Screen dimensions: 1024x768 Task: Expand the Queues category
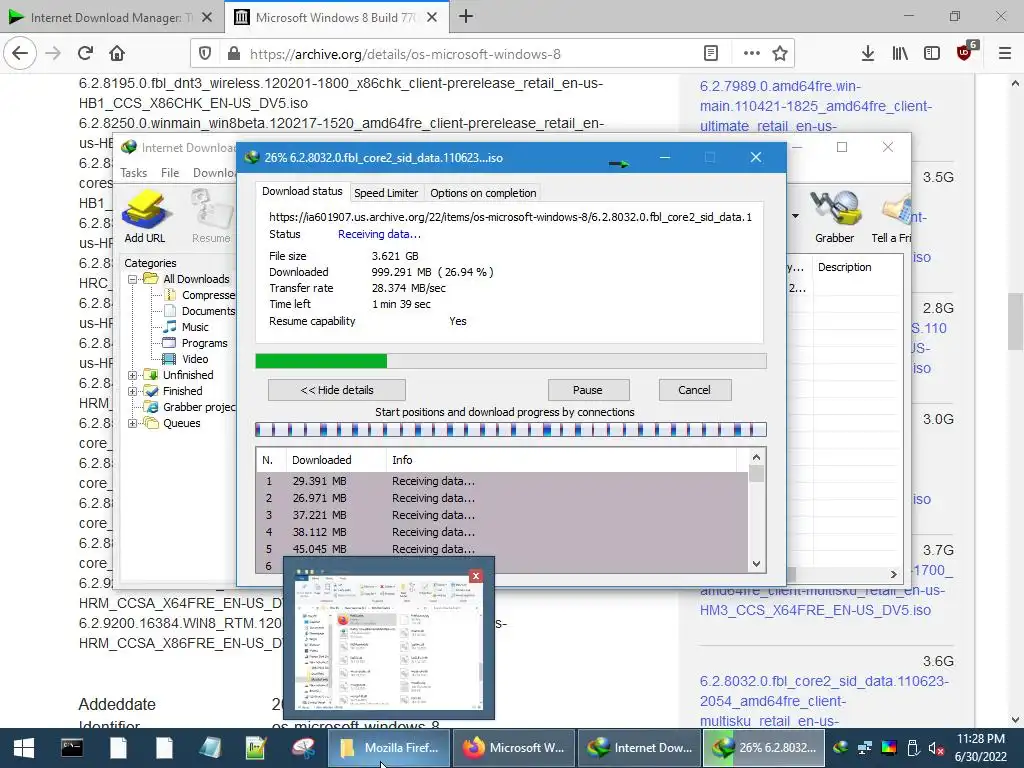tap(133, 423)
